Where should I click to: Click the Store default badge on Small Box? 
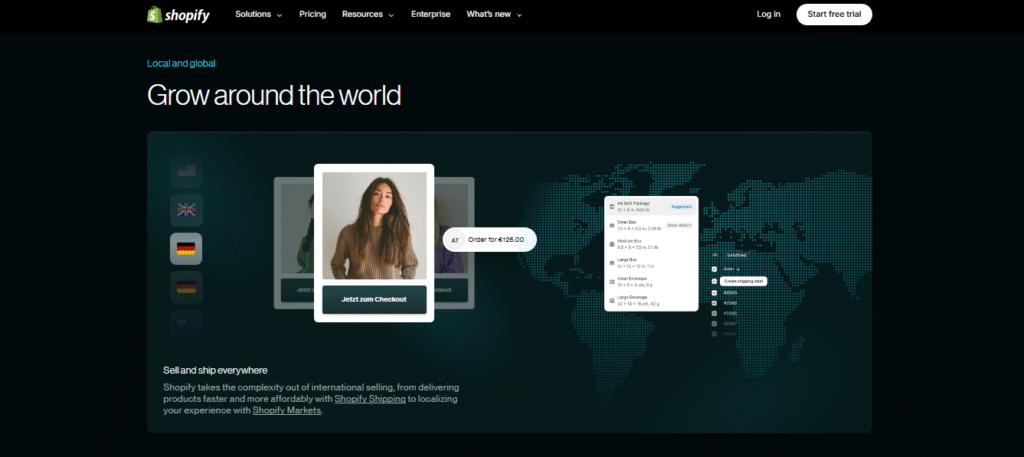[679, 225]
